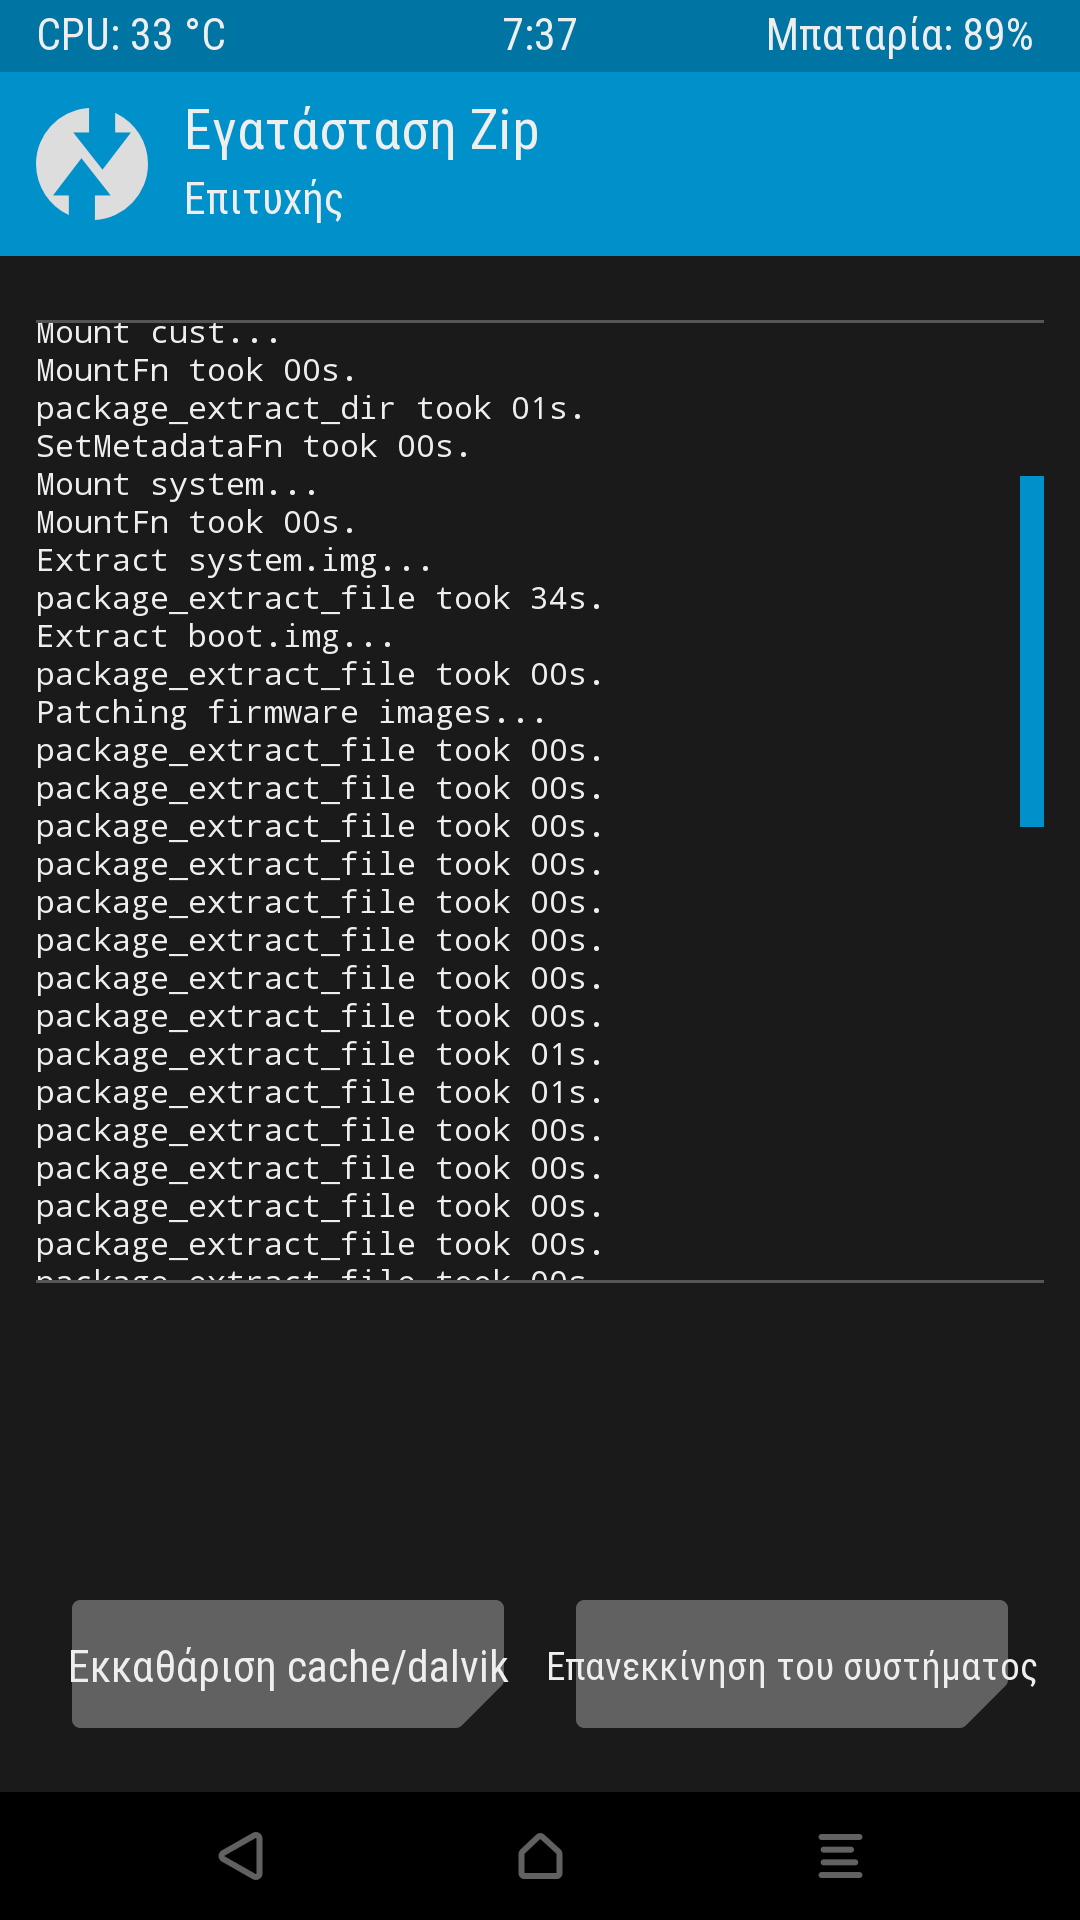Screen dimensions: 1080x1920
Task: Select the "Extract system.img..." log line
Action: tap(234, 561)
